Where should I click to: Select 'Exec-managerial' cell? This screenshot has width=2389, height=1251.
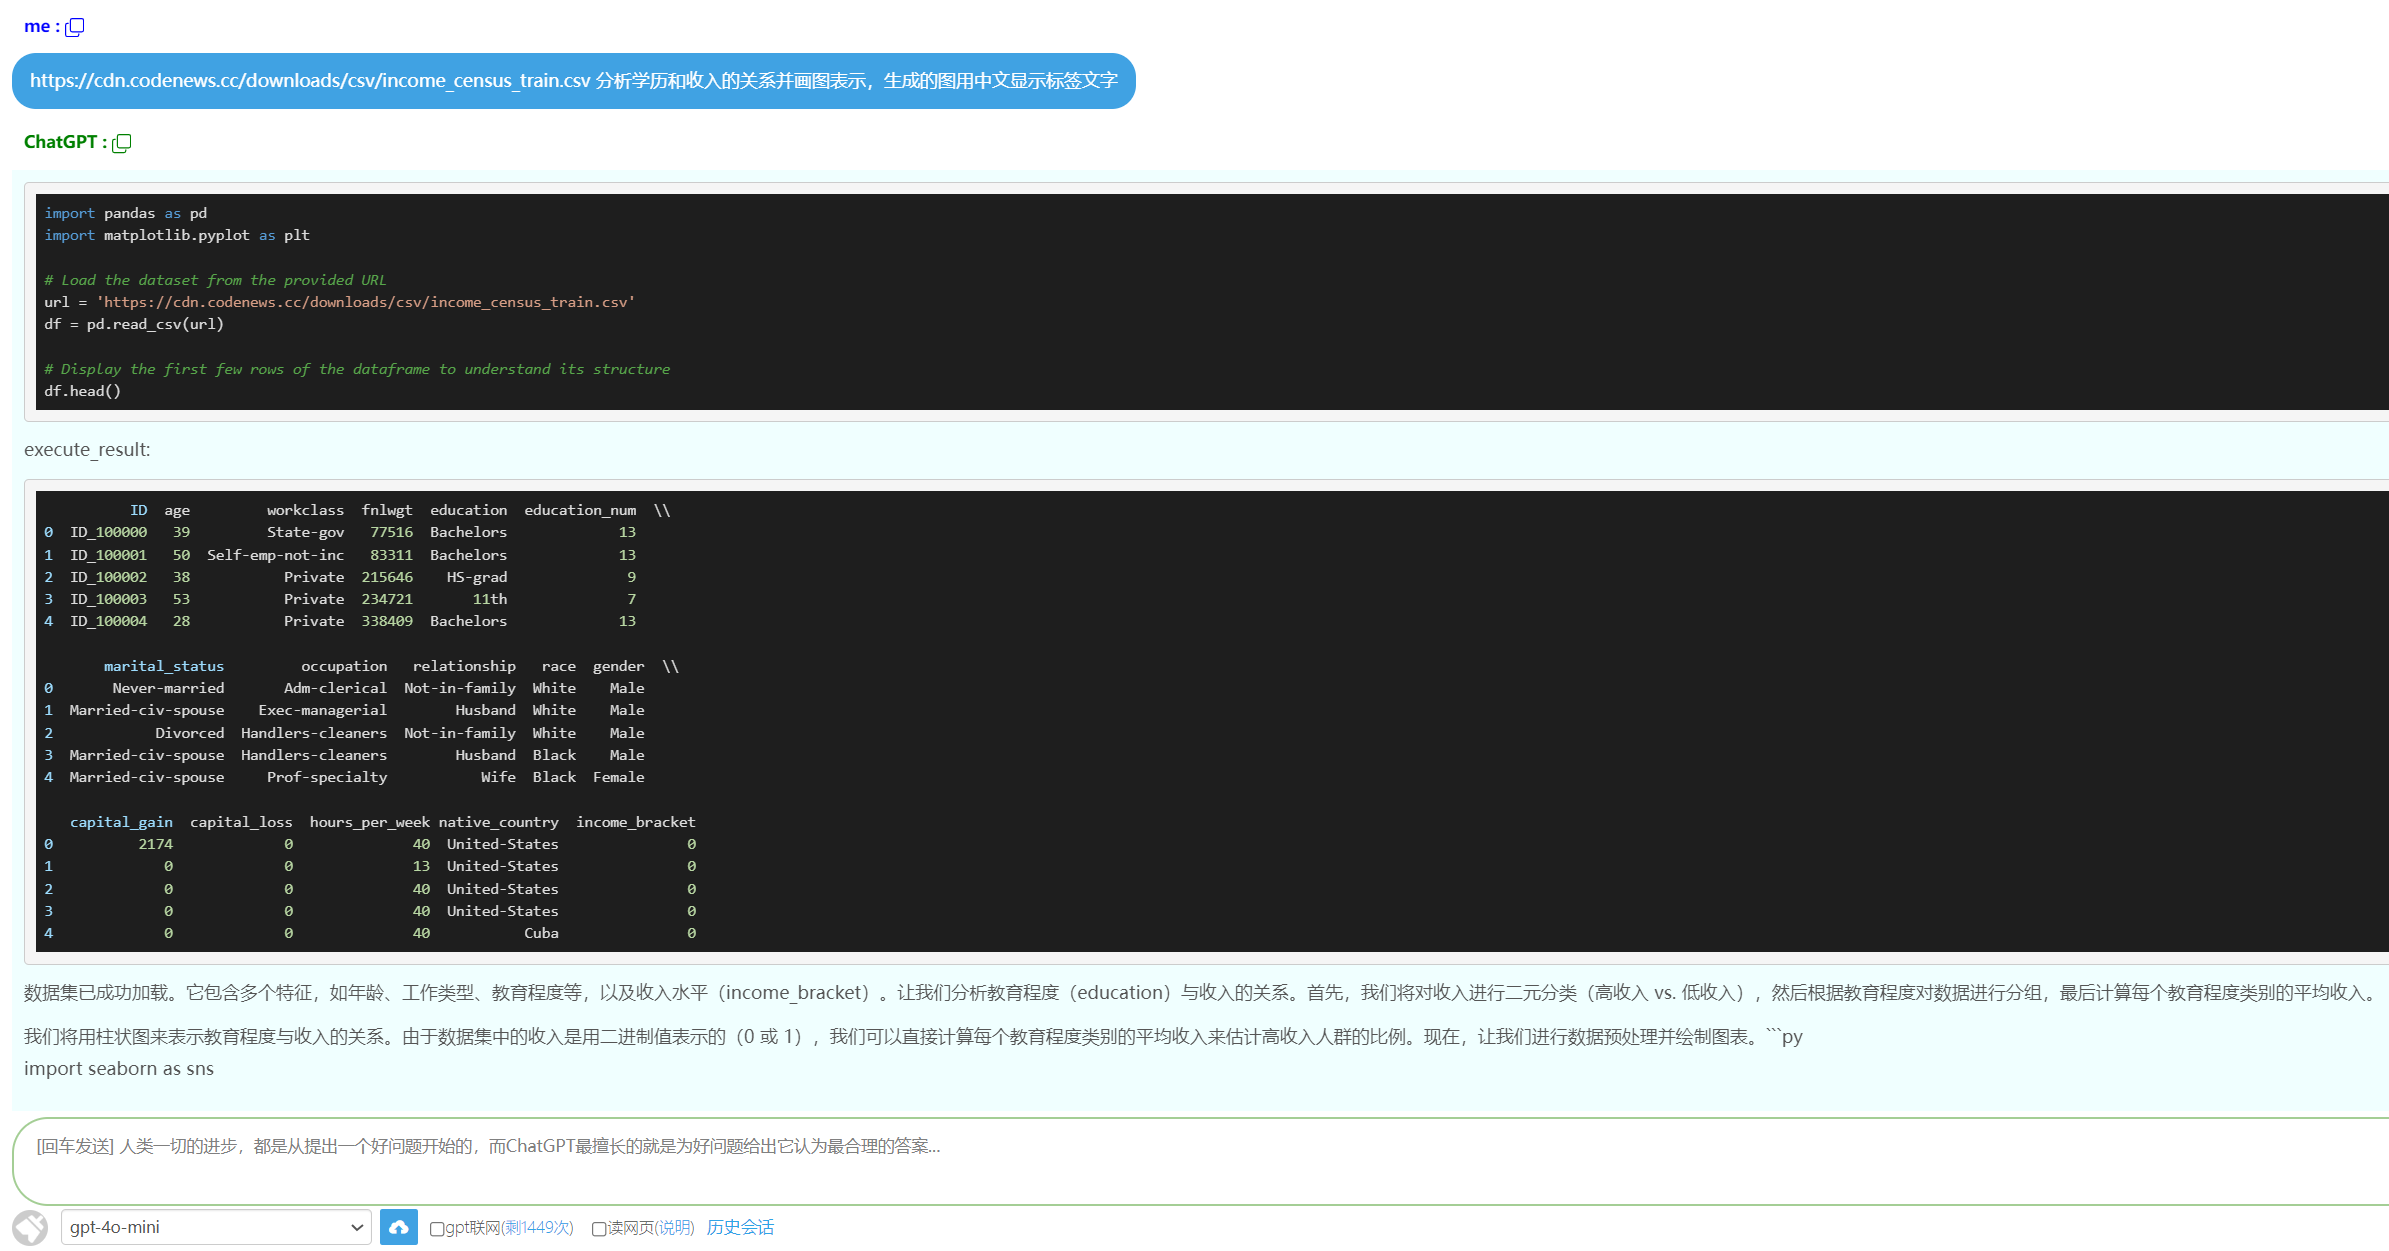[322, 710]
